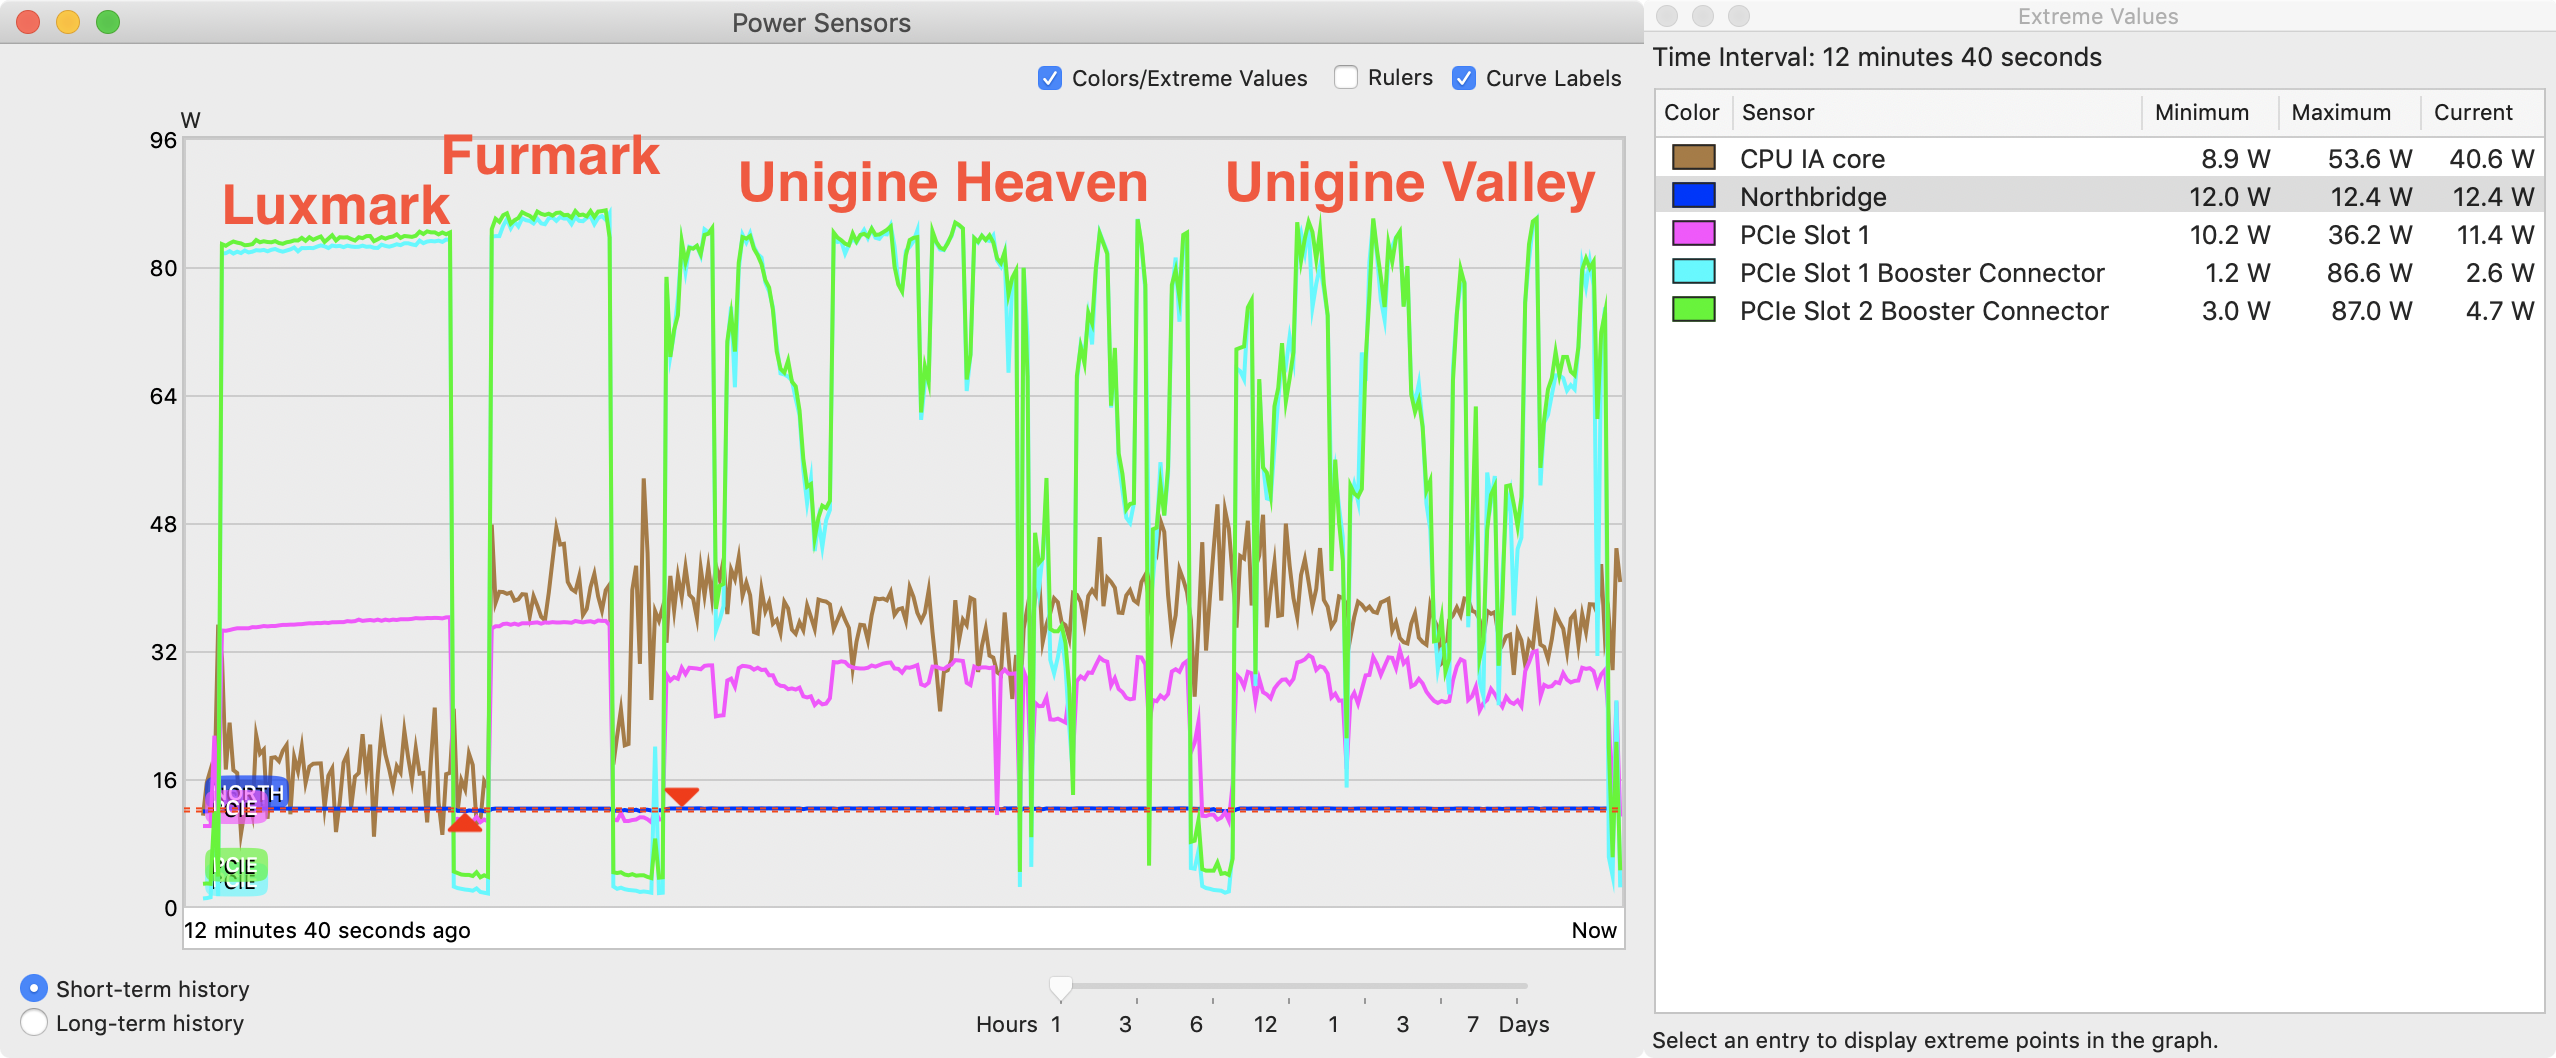This screenshot has width=2556, height=1058.
Task: Select the PCIe Slot 1 sensor row
Action: tap(2099, 234)
